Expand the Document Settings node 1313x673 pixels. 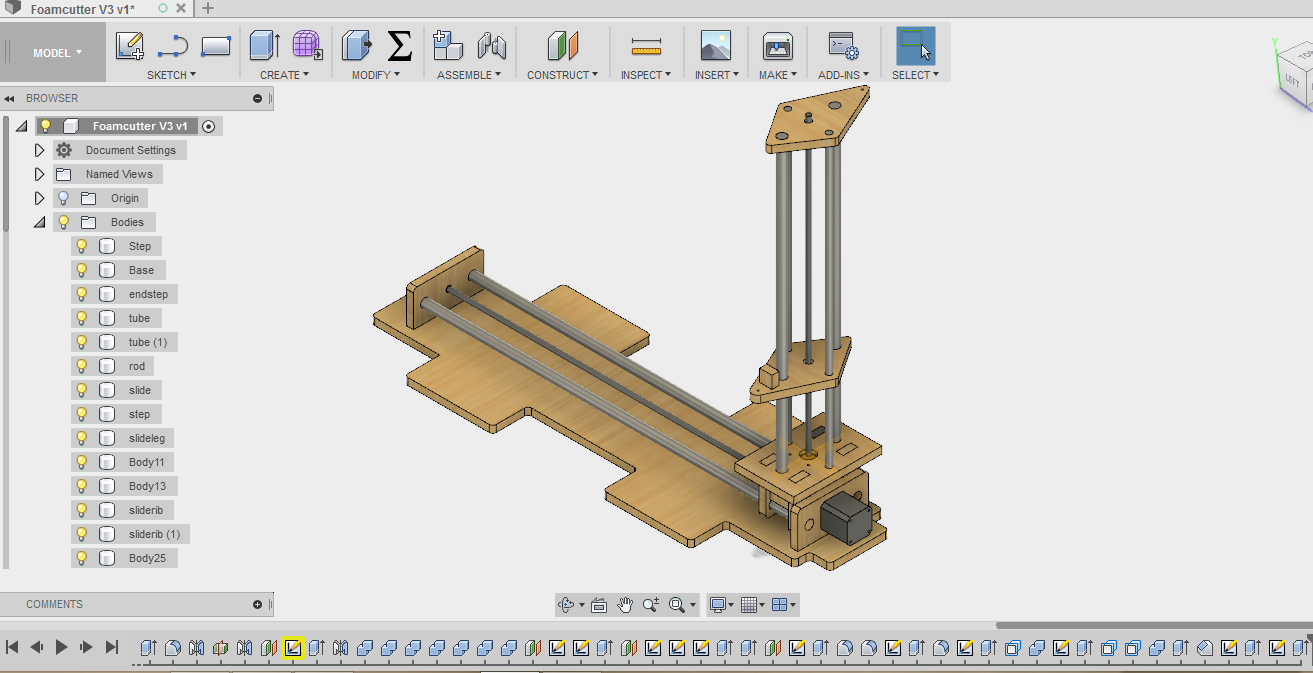click(39, 149)
